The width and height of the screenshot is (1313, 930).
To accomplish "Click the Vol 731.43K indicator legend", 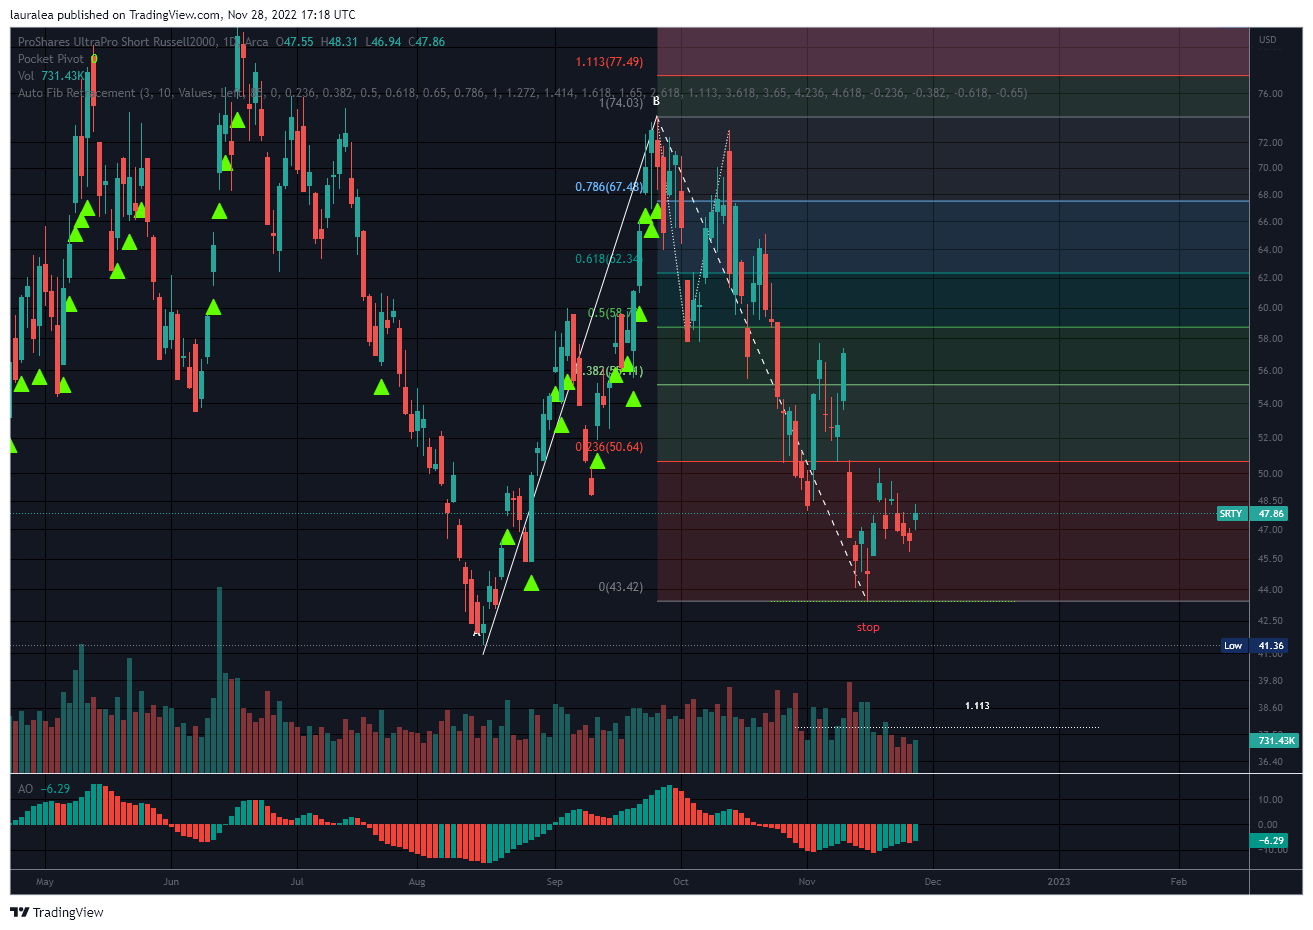I will pos(51,76).
